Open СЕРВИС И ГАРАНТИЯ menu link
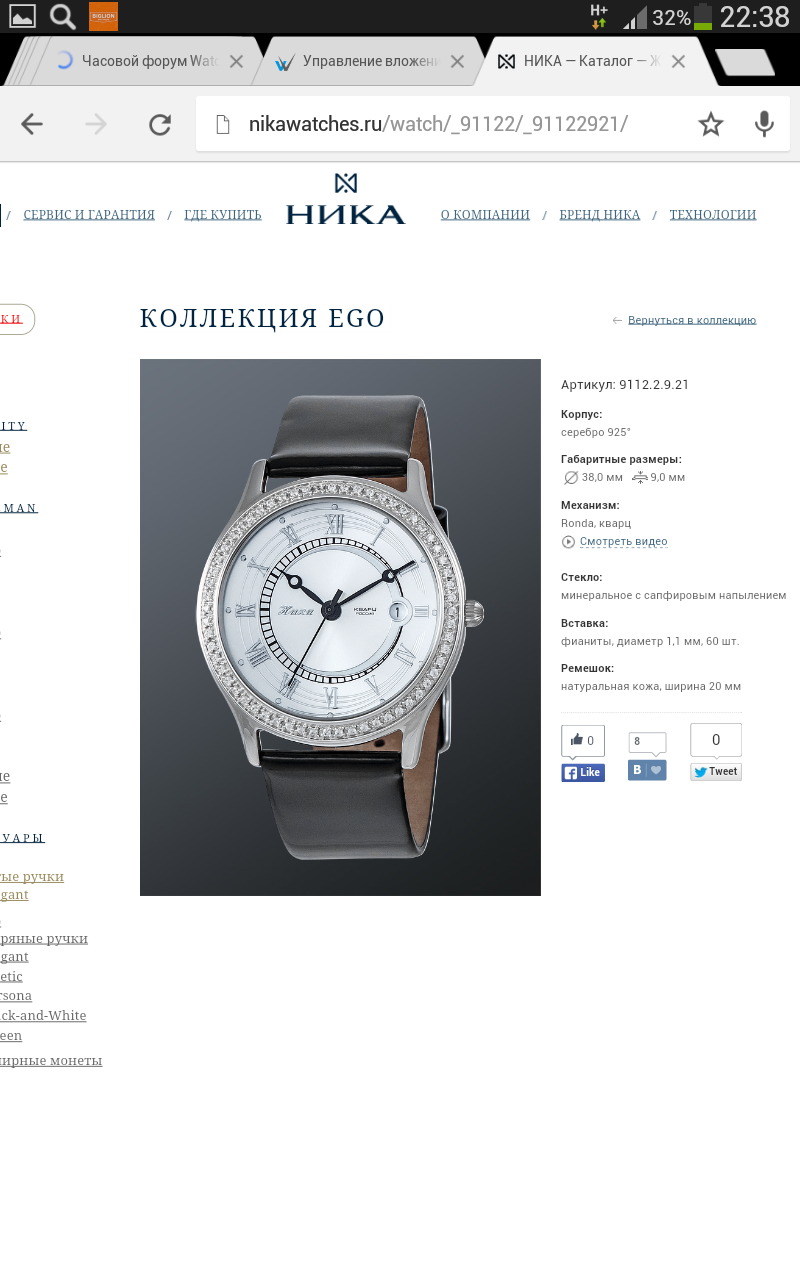This screenshot has height=1280, width=800. pyautogui.click(x=89, y=215)
